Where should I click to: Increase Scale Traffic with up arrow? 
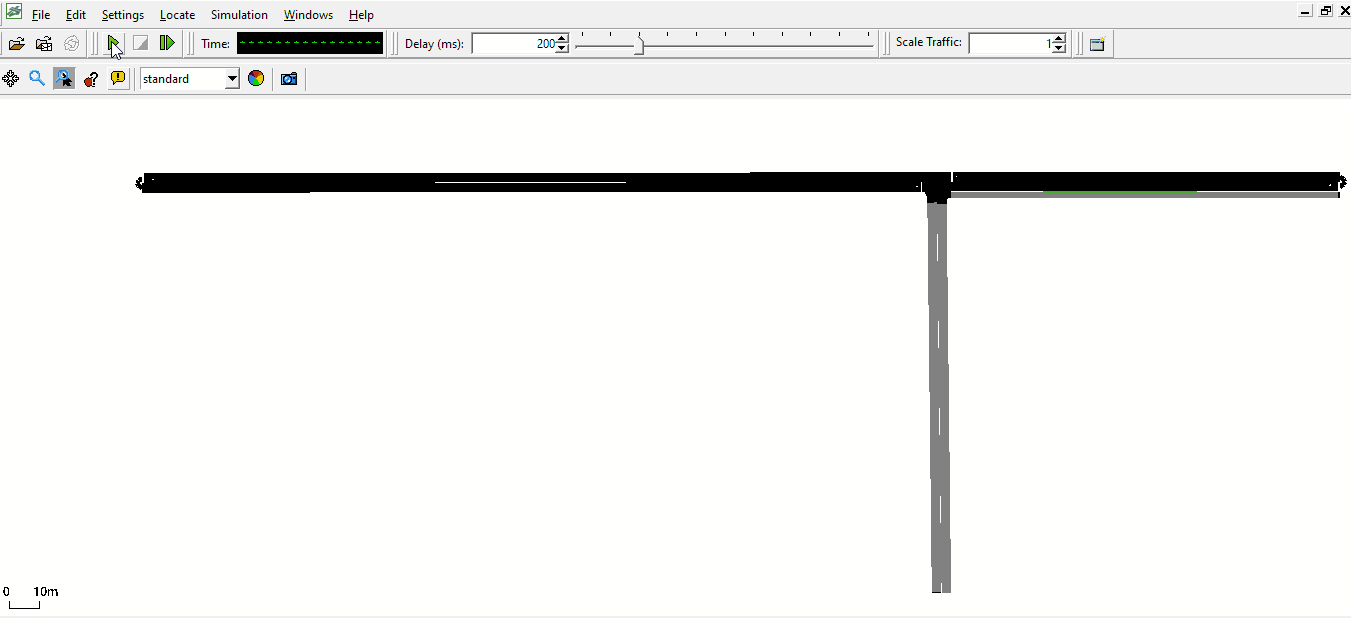click(x=1060, y=39)
